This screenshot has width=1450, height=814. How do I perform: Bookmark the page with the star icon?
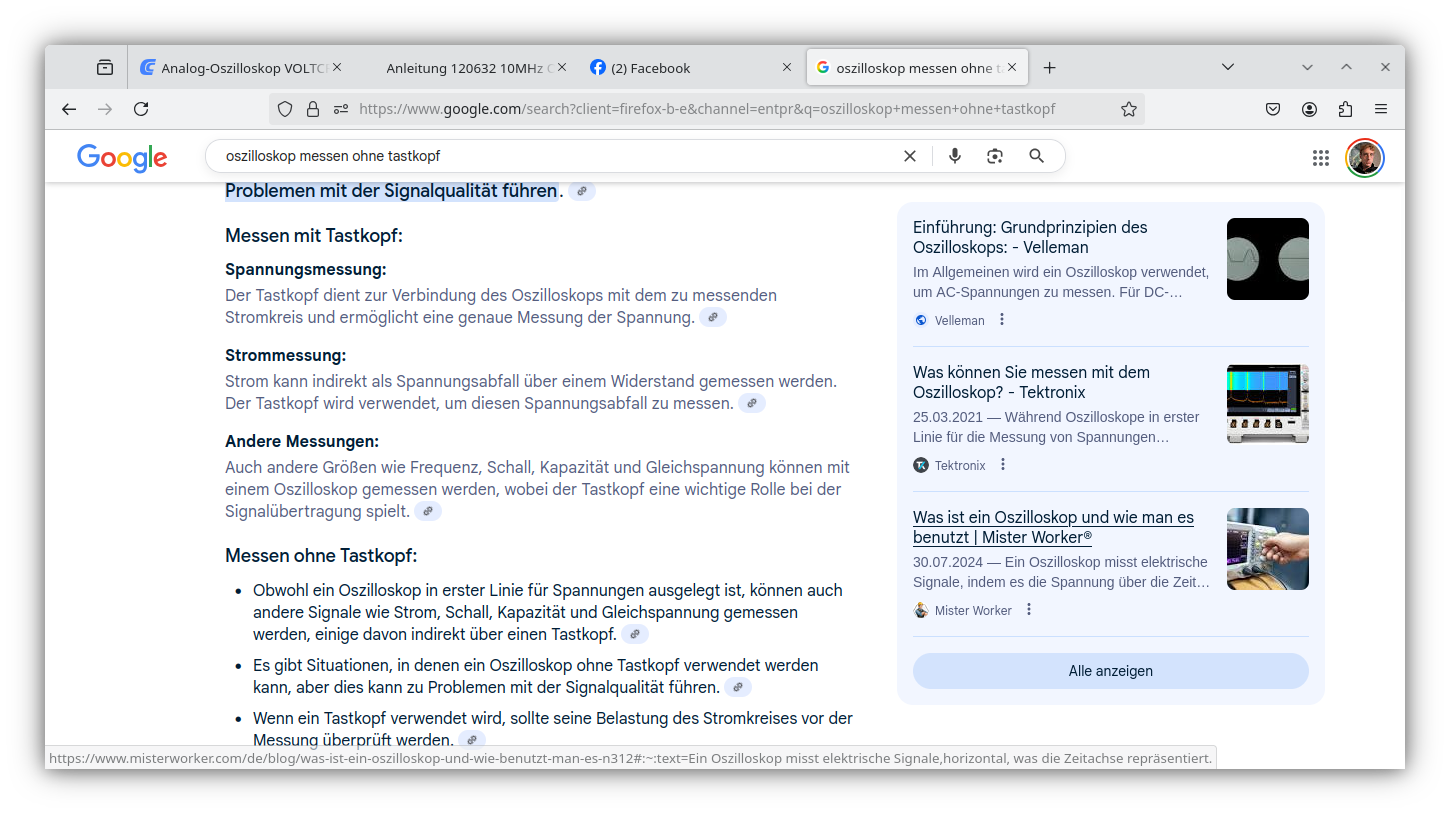(x=1129, y=109)
